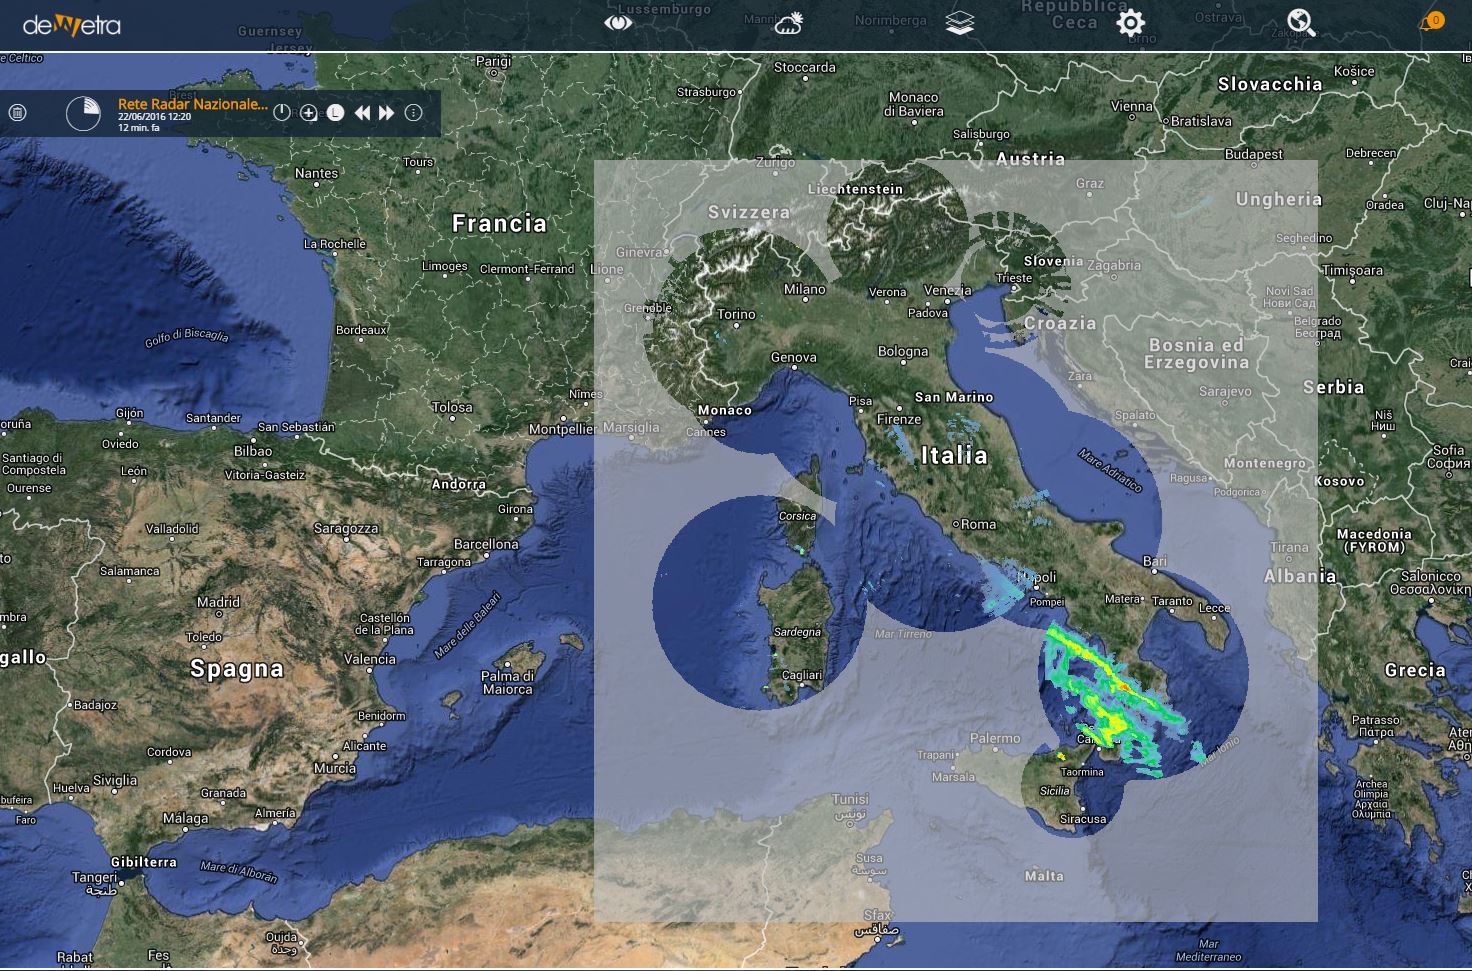The height and width of the screenshot is (971, 1472).
Task: Click the Roma city marker on map
Action: 956,524
